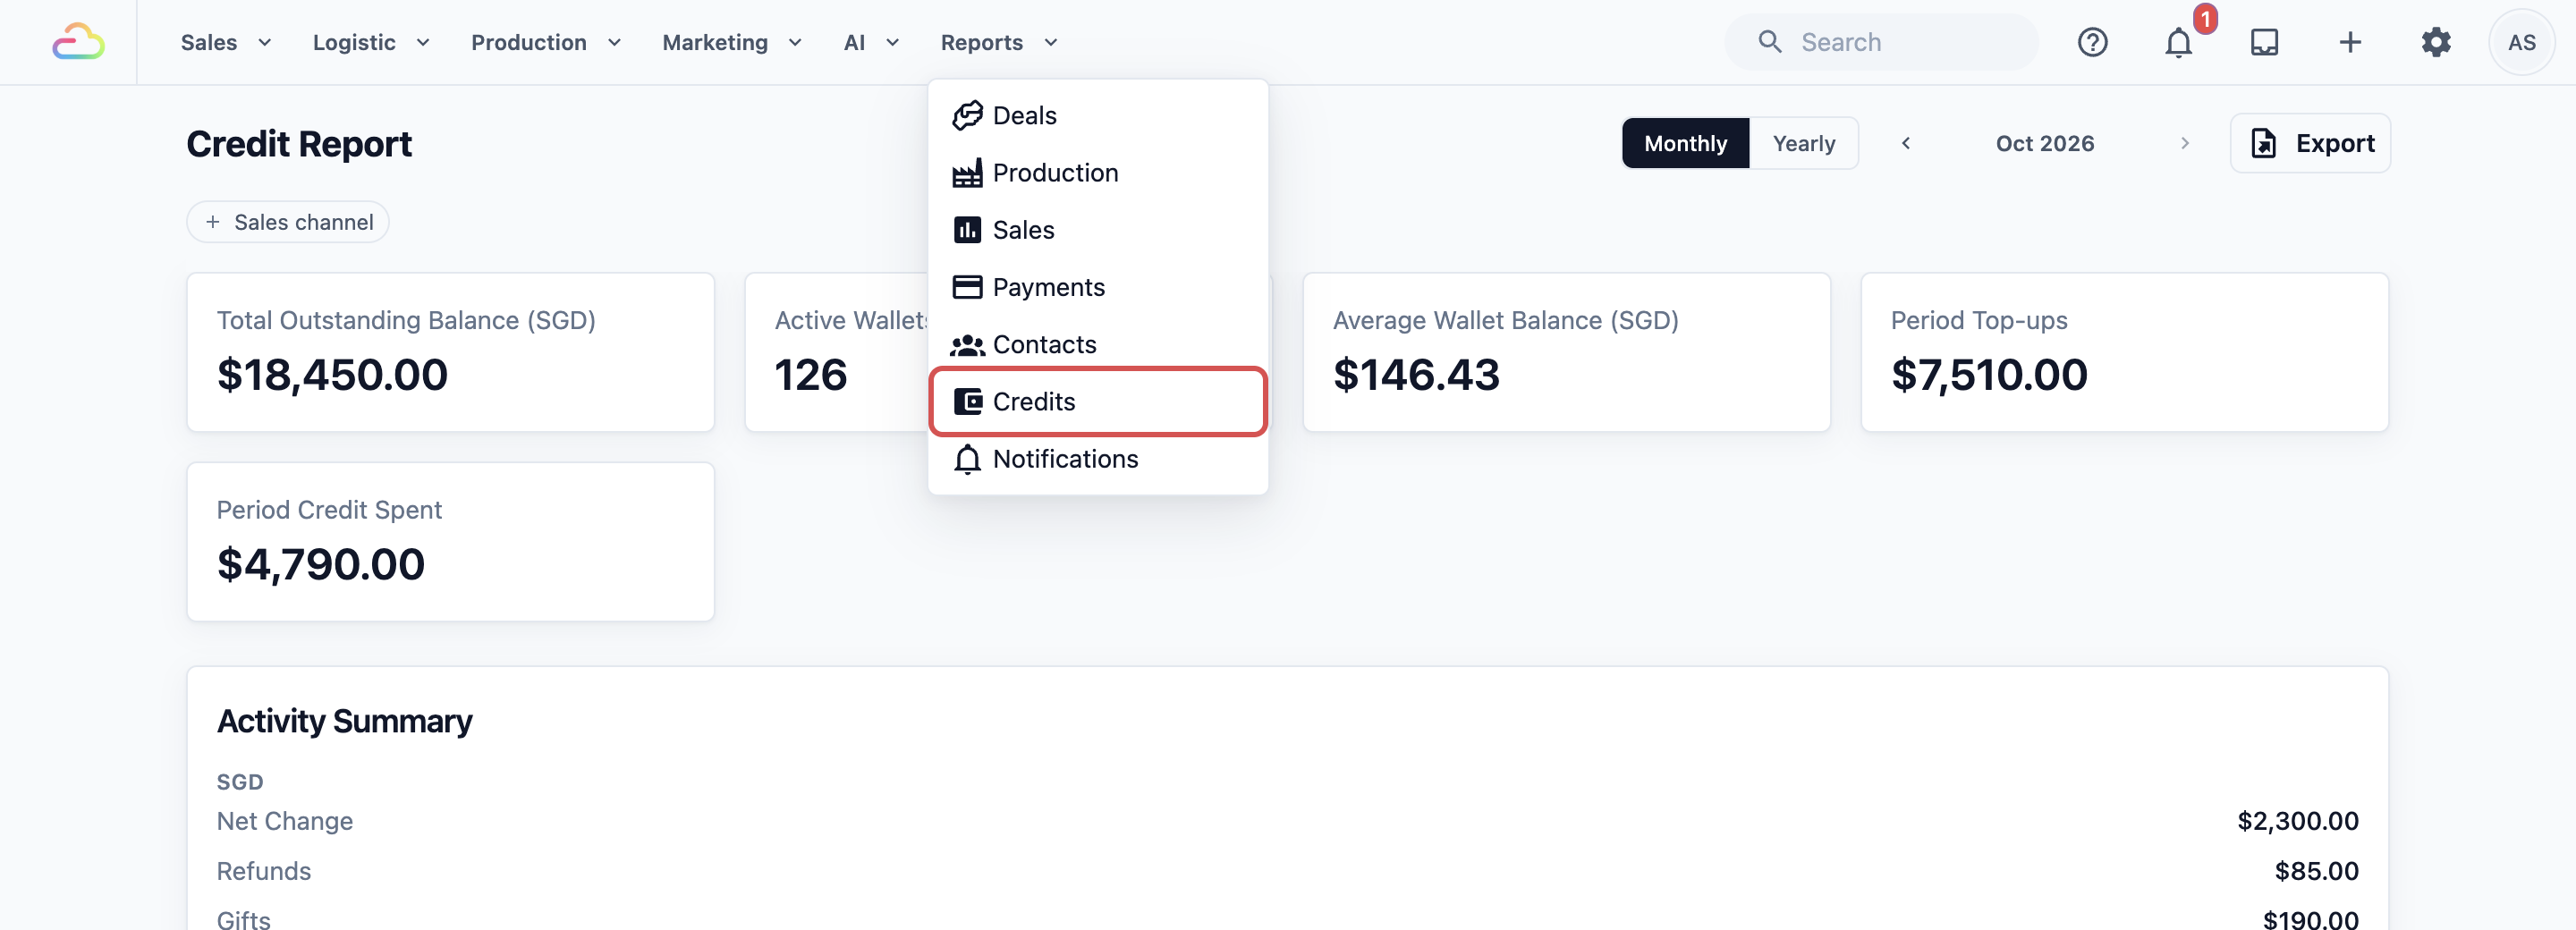
Task: Click the Net Change $2,300.00 amount
Action: coord(2297,821)
